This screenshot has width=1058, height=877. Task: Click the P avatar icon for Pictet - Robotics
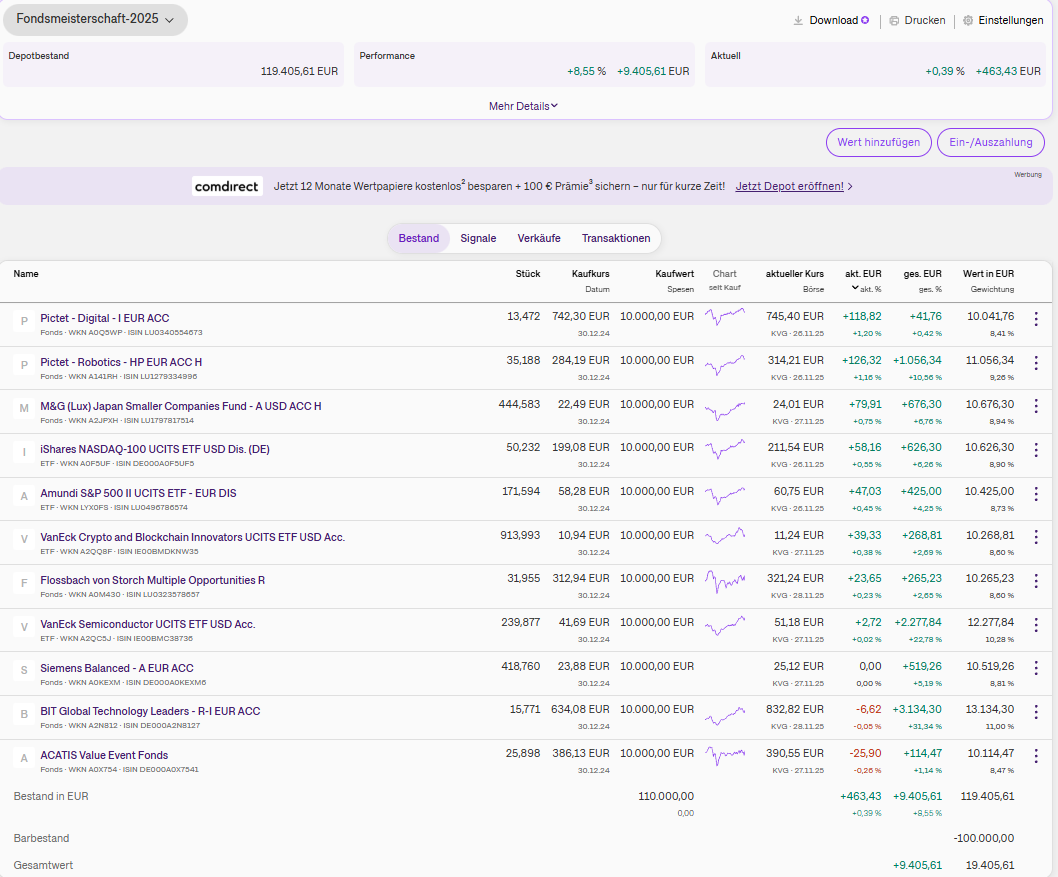point(24,365)
